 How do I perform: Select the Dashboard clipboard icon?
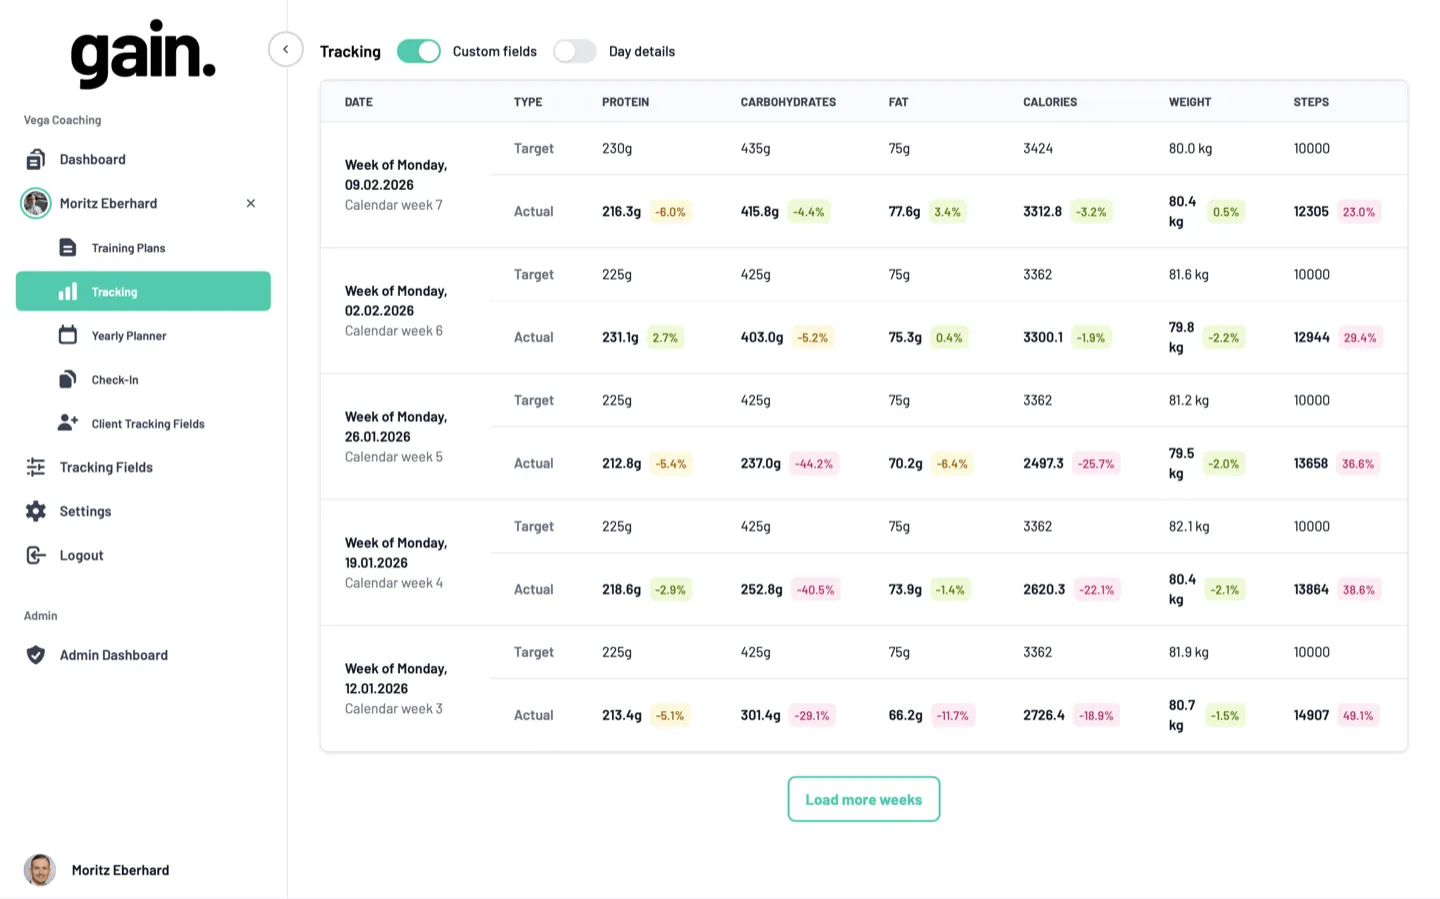point(37,159)
